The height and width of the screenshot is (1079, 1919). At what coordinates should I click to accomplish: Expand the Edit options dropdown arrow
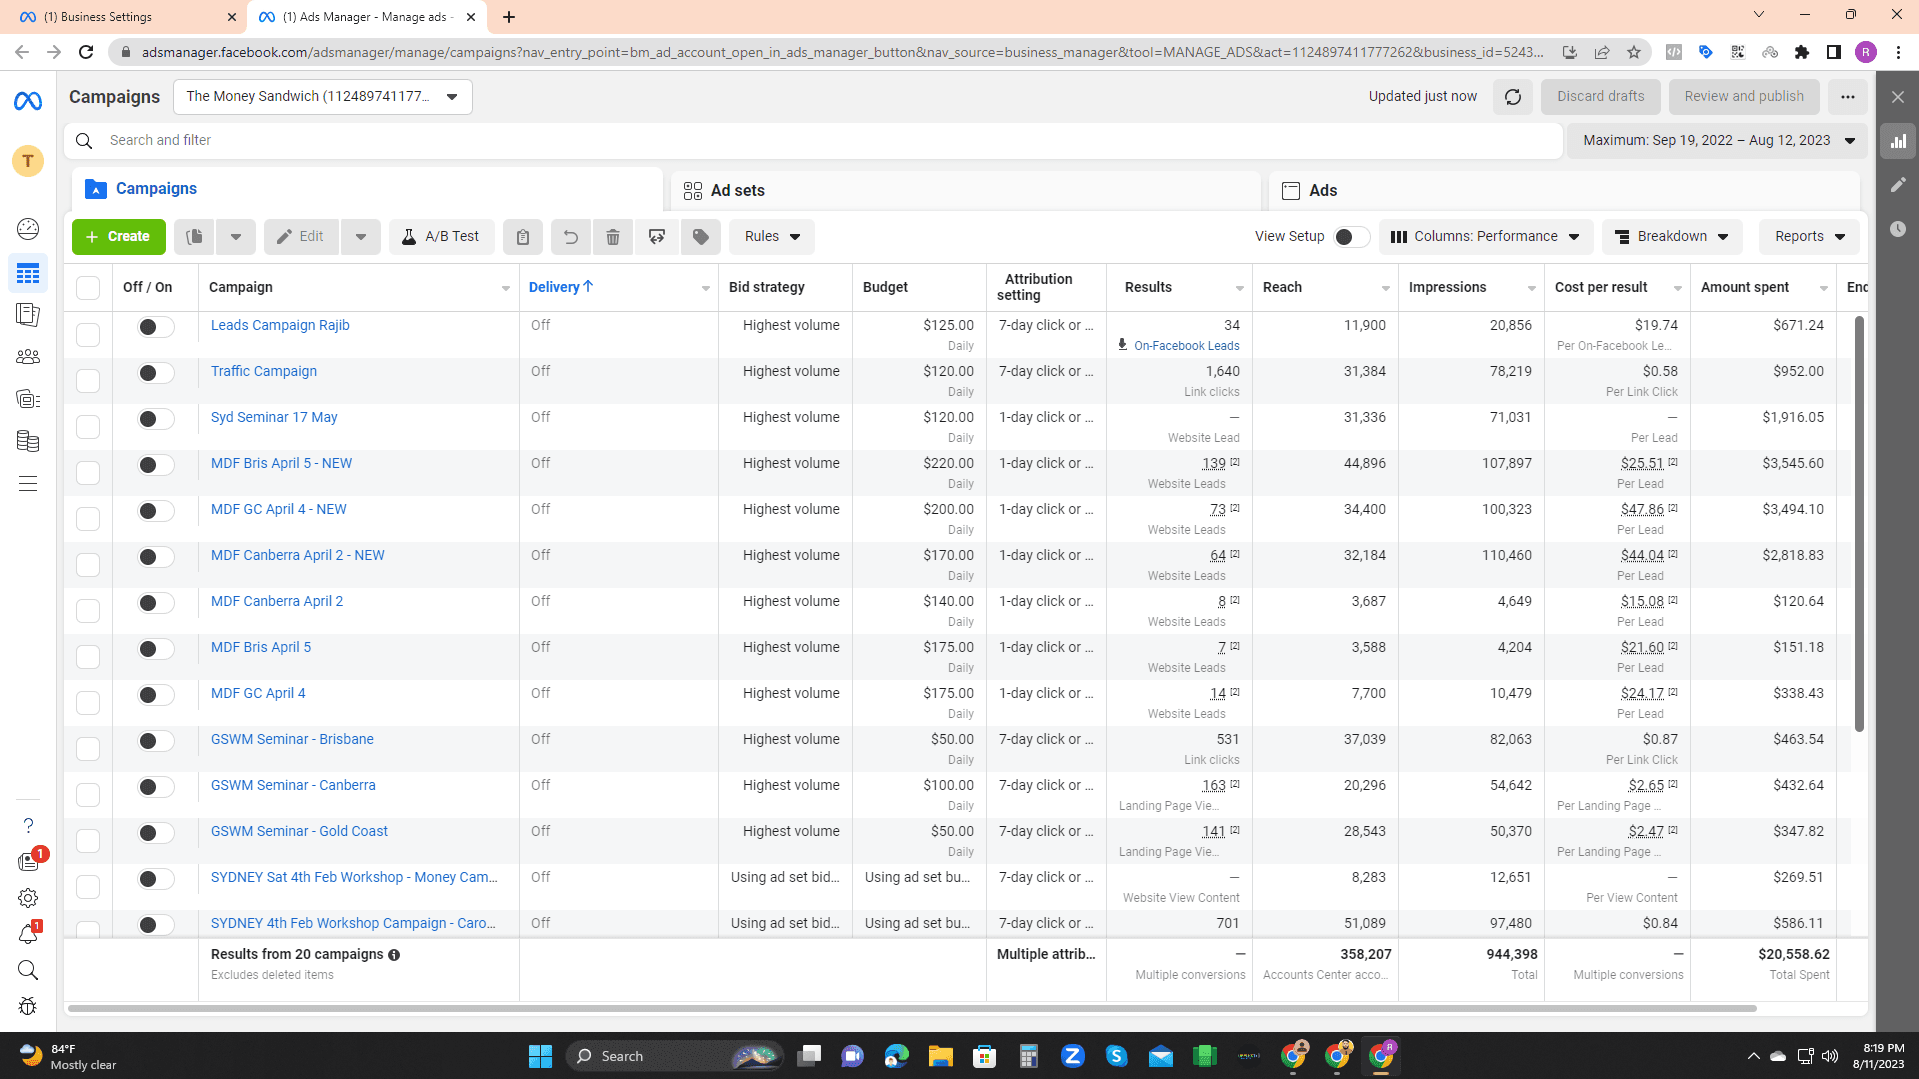(x=361, y=237)
